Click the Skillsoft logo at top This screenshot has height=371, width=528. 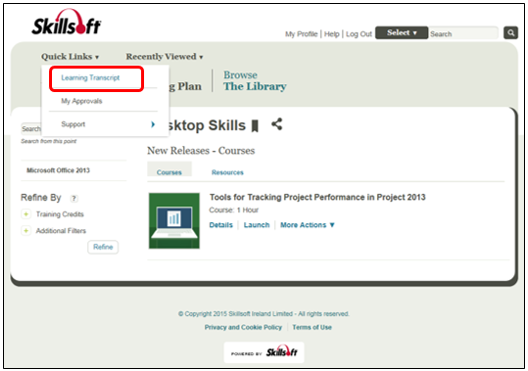click(66, 22)
